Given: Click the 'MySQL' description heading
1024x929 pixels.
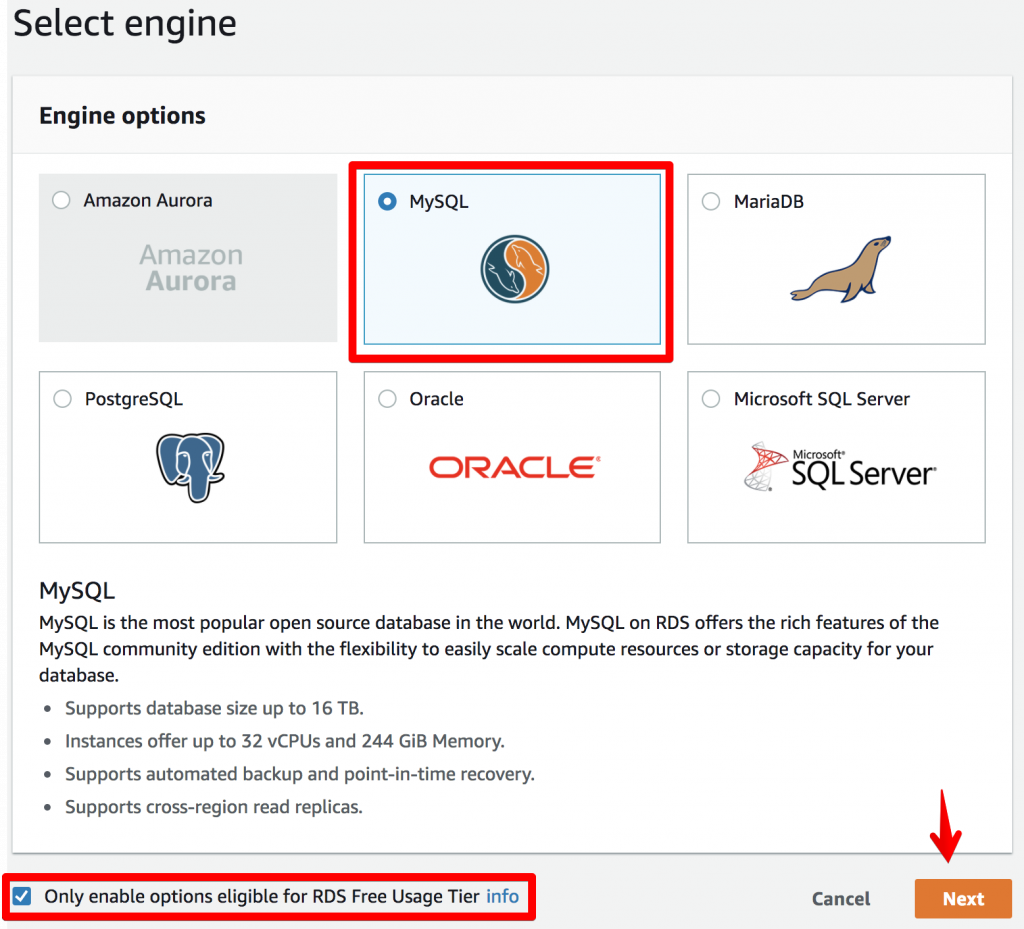Looking at the screenshot, I should coord(77,590).
